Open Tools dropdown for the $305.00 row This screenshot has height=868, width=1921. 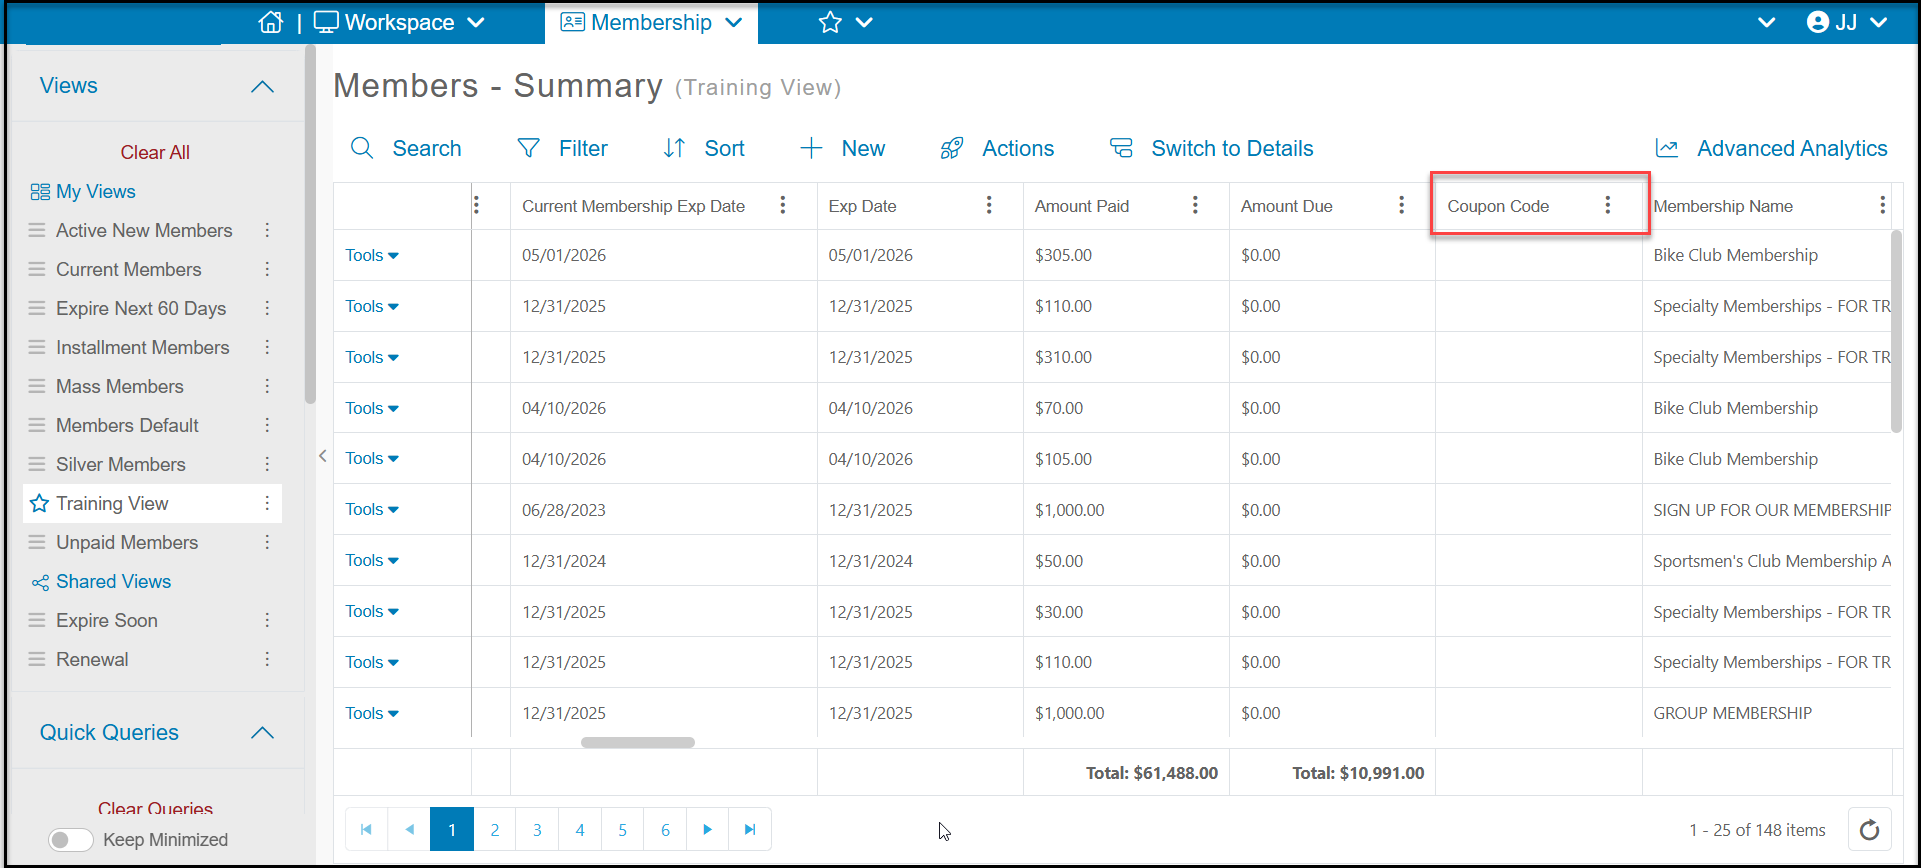(x=372, y=255)
